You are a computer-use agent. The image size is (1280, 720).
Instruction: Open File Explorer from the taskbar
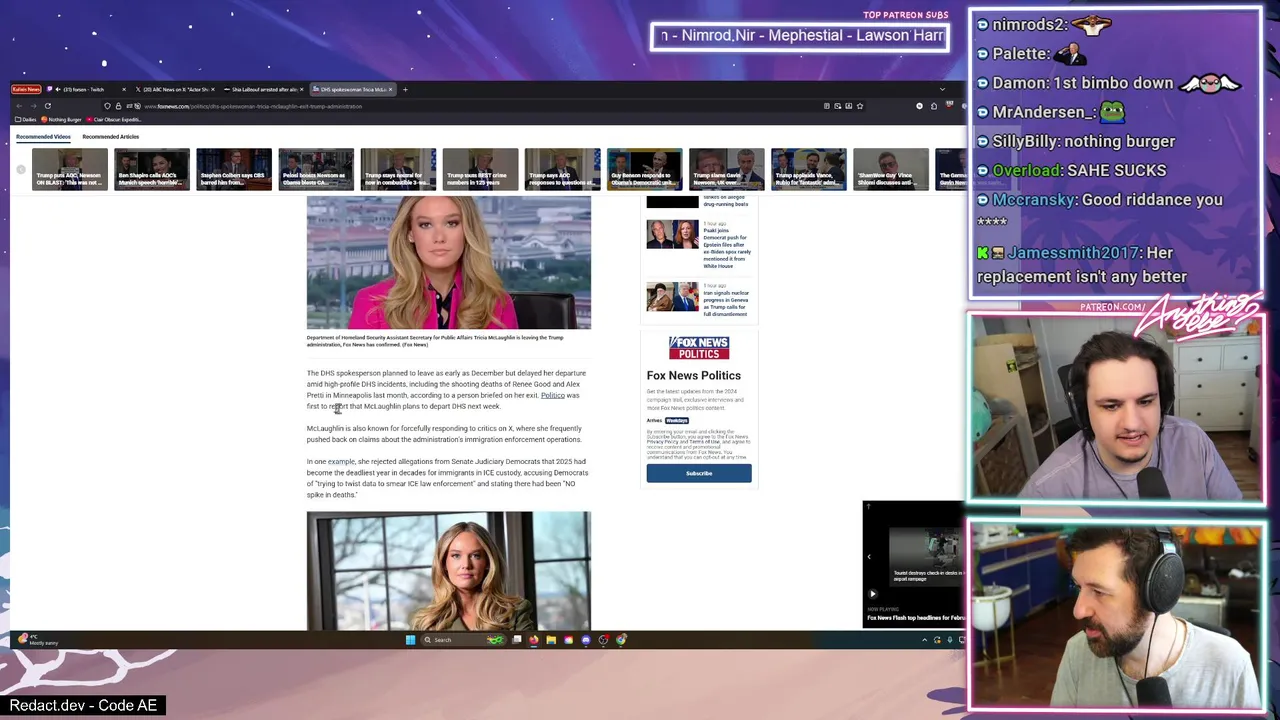551,640
